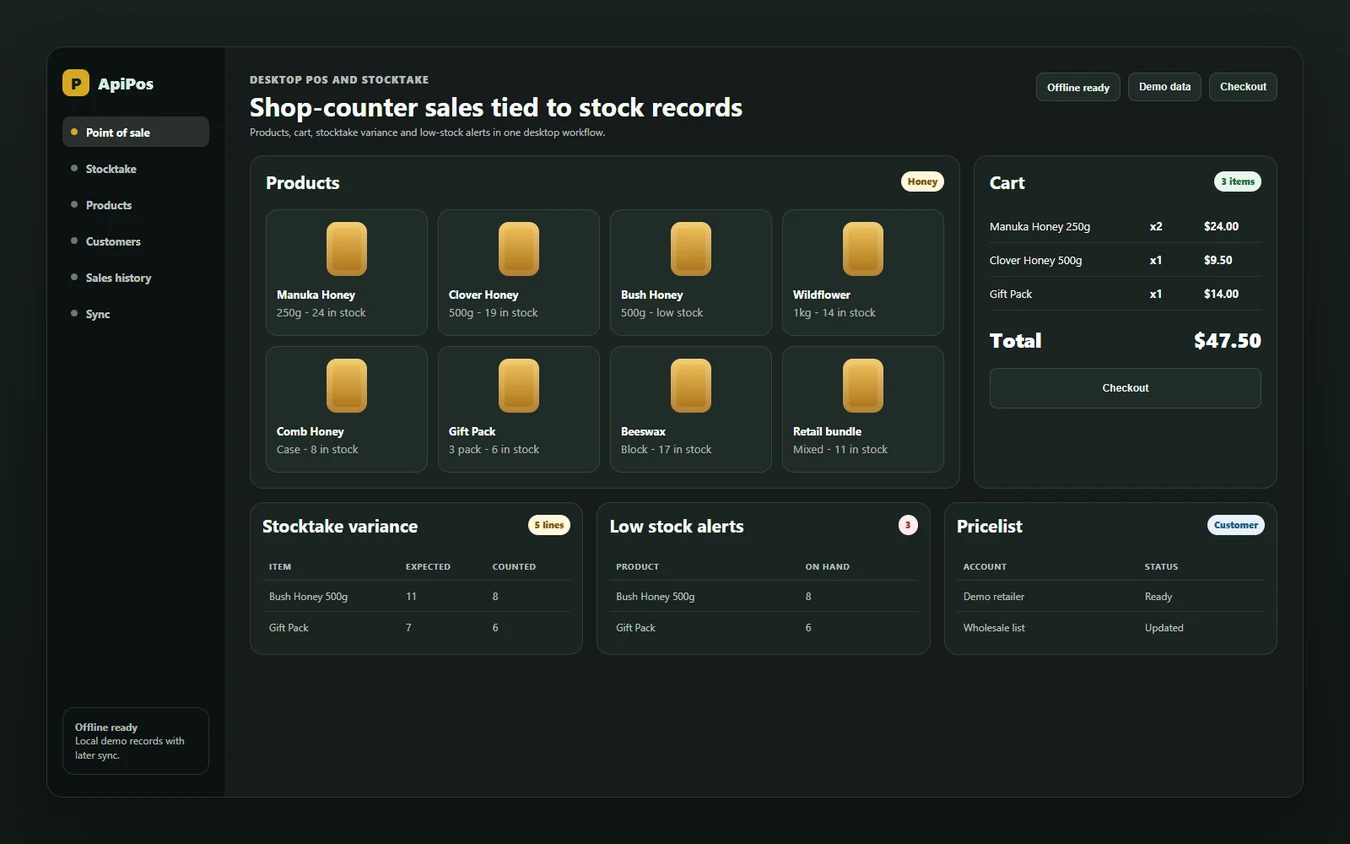The width and height of the screenshot is (1350, 844).
Task: Select the Manuka Honey jar icon
Action: tap(347, 249)
